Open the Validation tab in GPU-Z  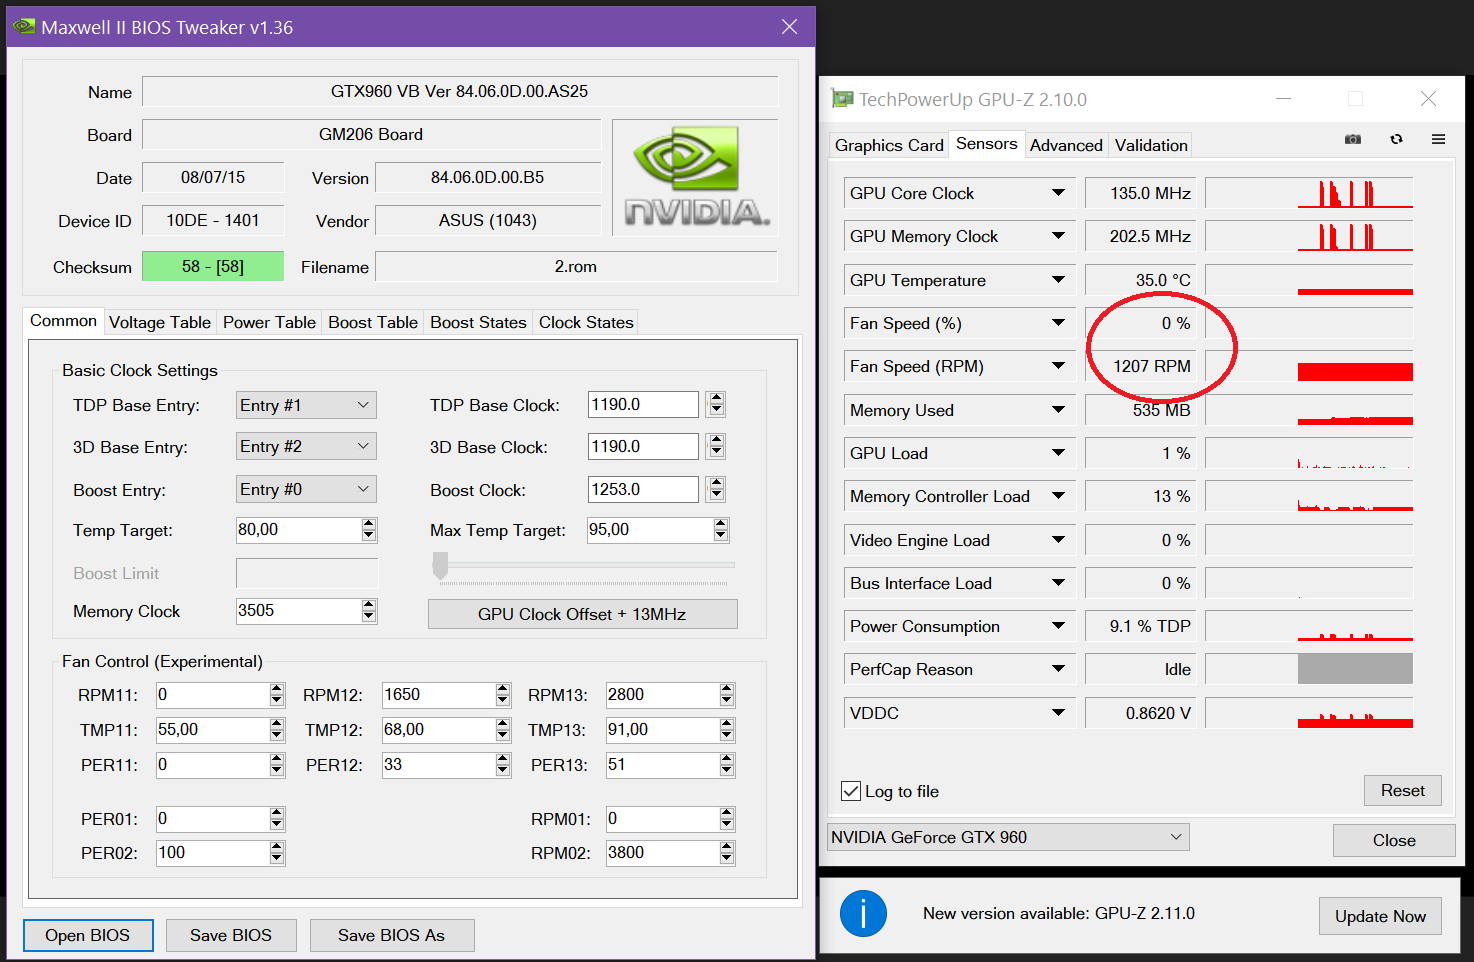(x=1151, y=145)
